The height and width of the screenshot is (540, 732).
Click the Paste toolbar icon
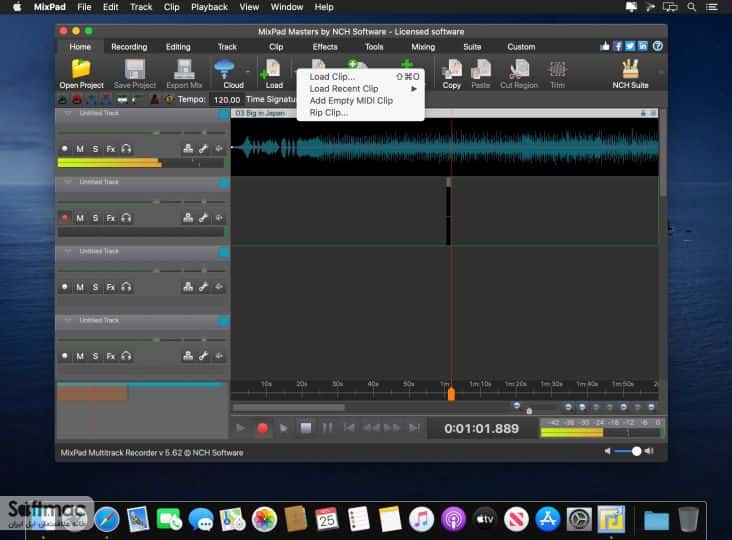tap(480, 69)
